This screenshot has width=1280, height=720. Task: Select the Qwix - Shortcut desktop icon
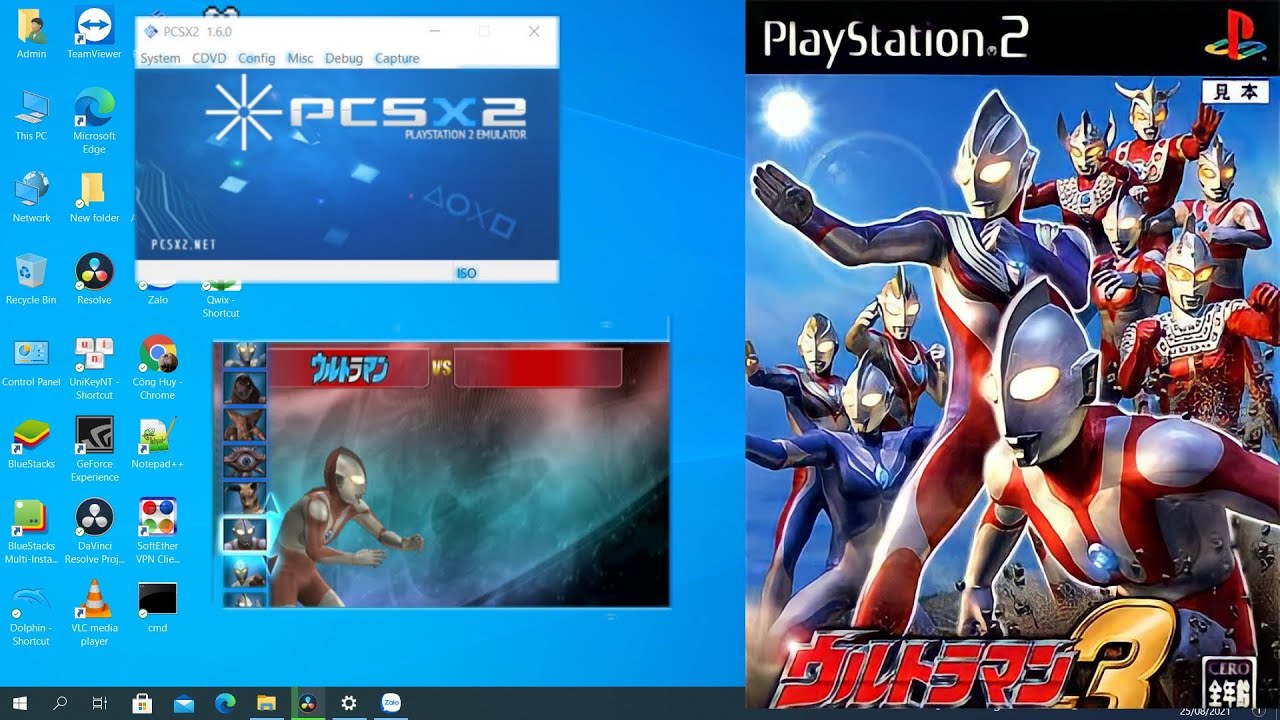click(x=221, y=298)
